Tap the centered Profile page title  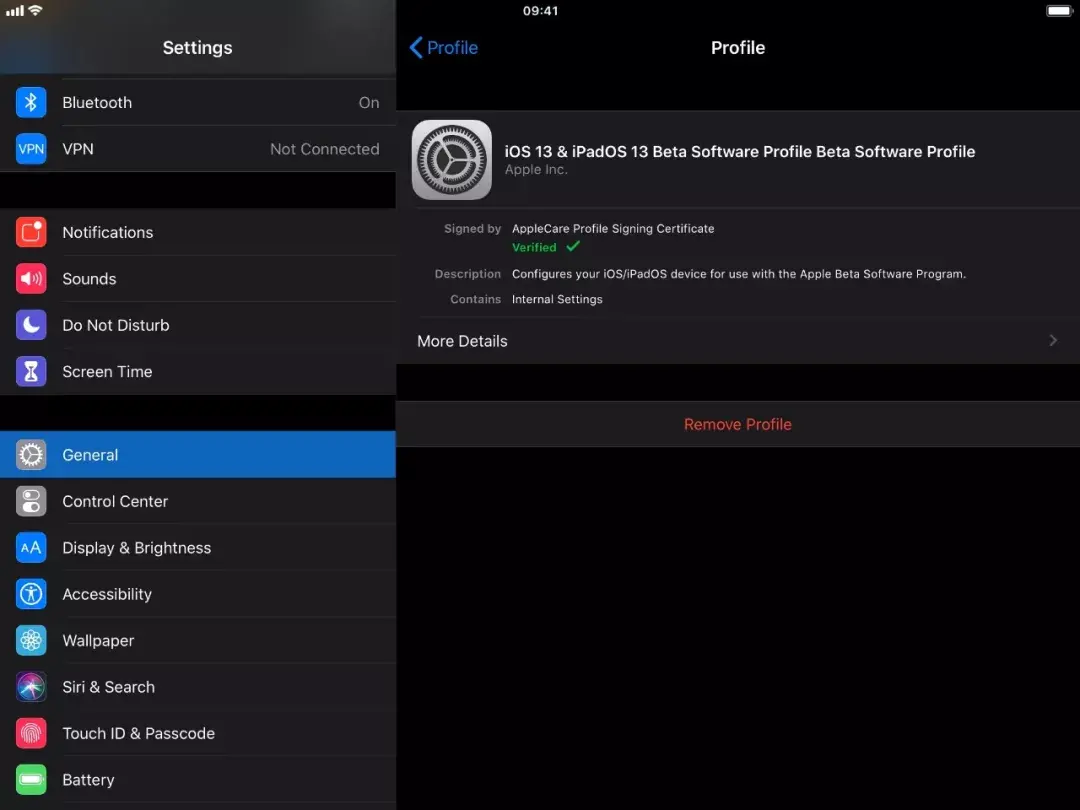738,48
